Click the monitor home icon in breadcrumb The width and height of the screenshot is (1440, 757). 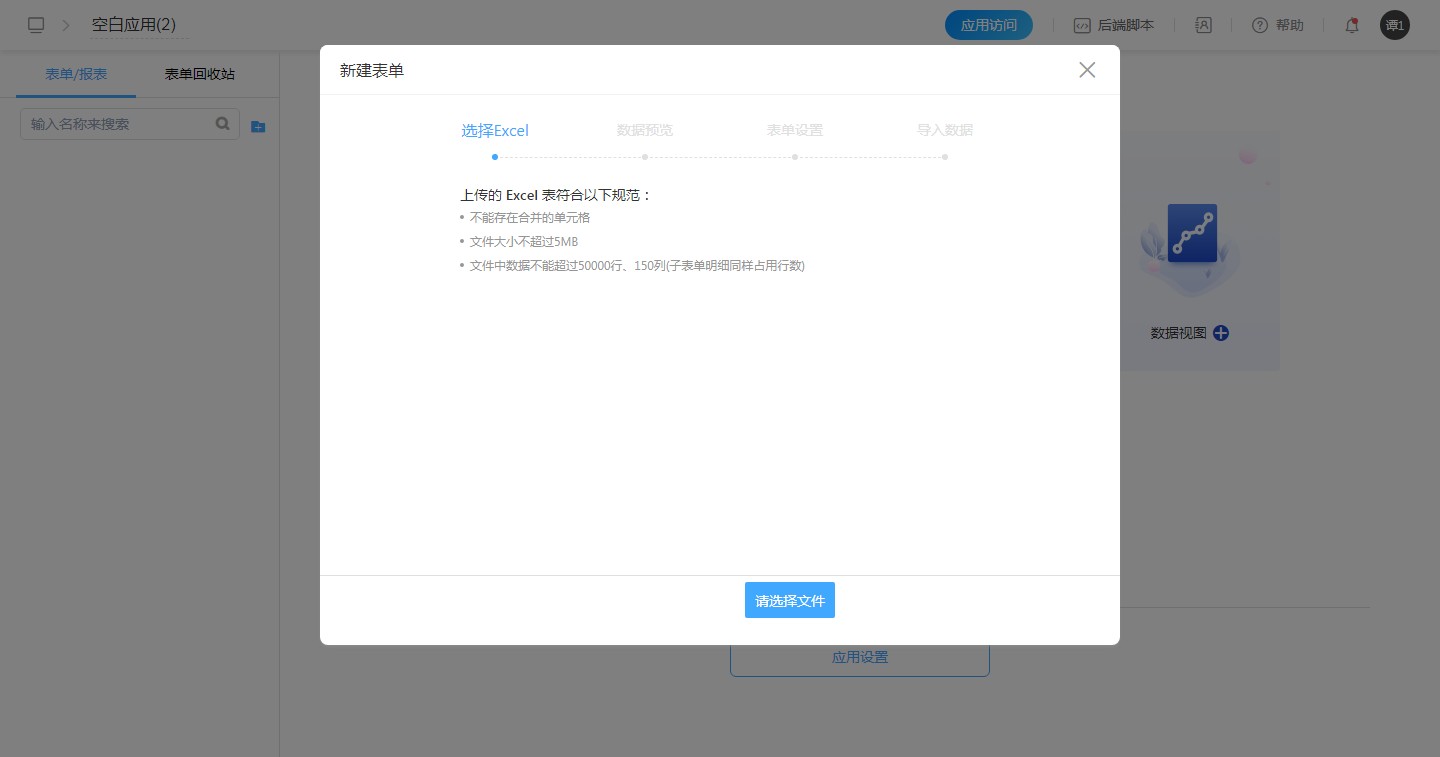coord(36,25)
